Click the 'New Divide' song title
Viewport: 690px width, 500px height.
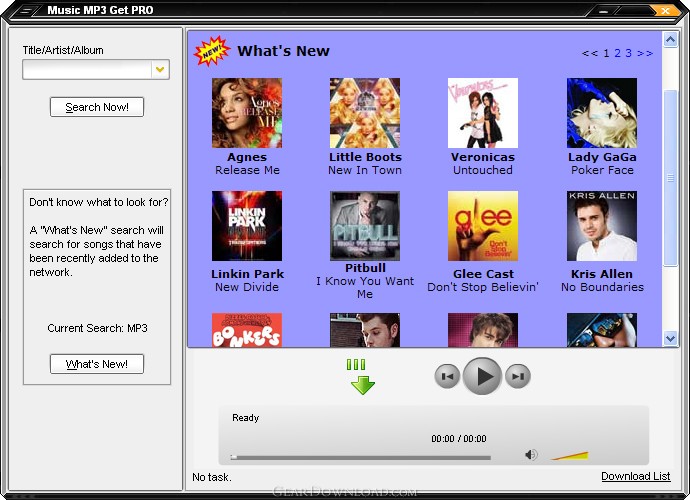click(247, 287)
